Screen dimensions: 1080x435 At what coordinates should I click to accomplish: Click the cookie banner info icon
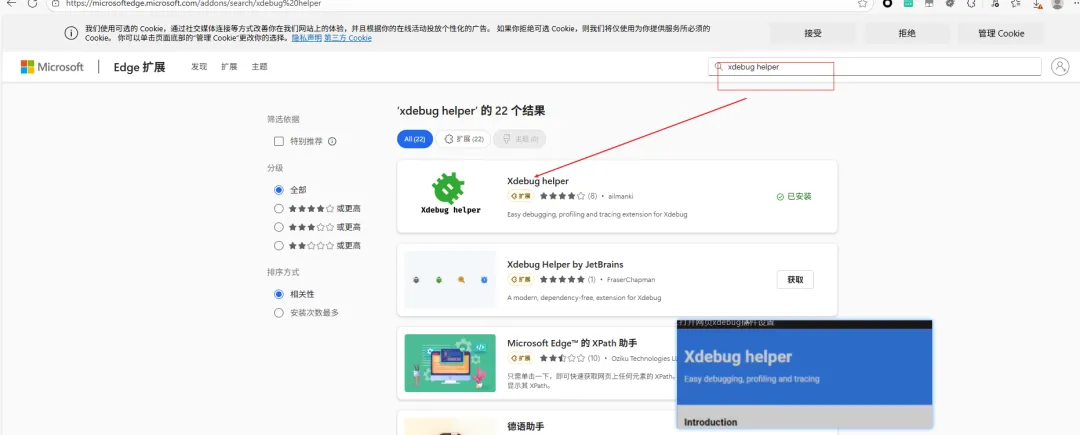tap(70, 33)
